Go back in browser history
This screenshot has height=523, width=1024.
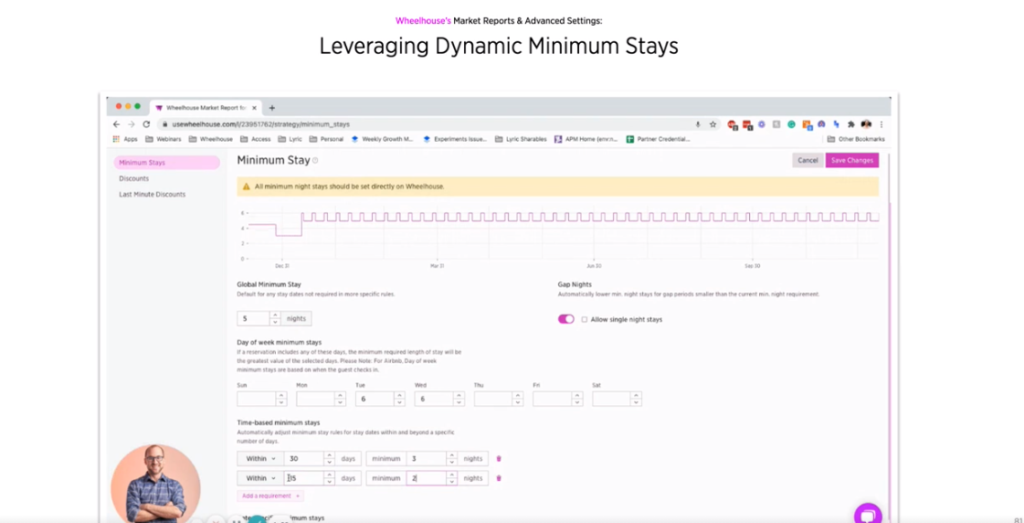[116, 124]
